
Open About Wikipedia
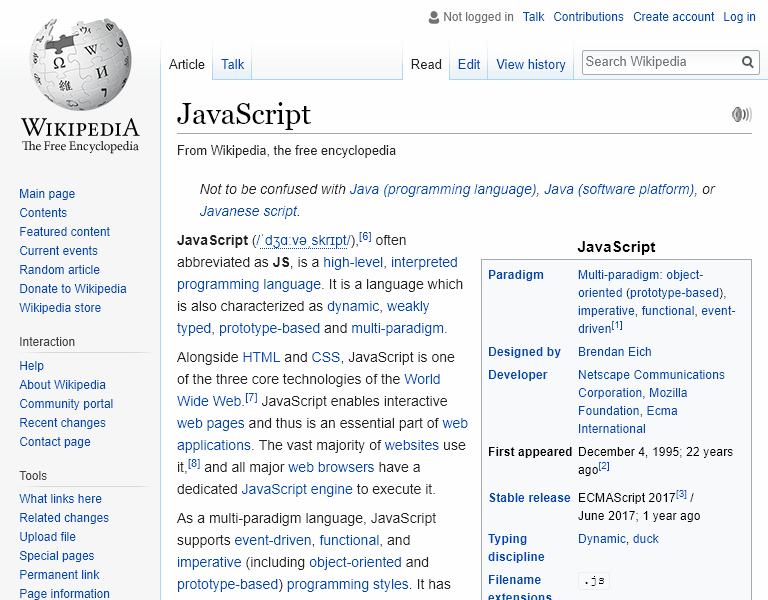point(62,385)
